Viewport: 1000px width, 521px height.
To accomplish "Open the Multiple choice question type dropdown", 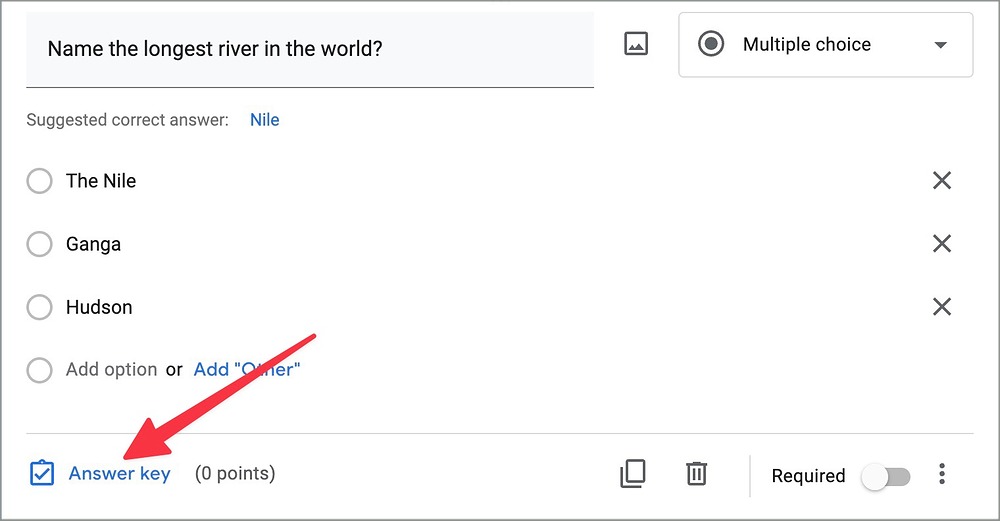I will tap(806, 45).
